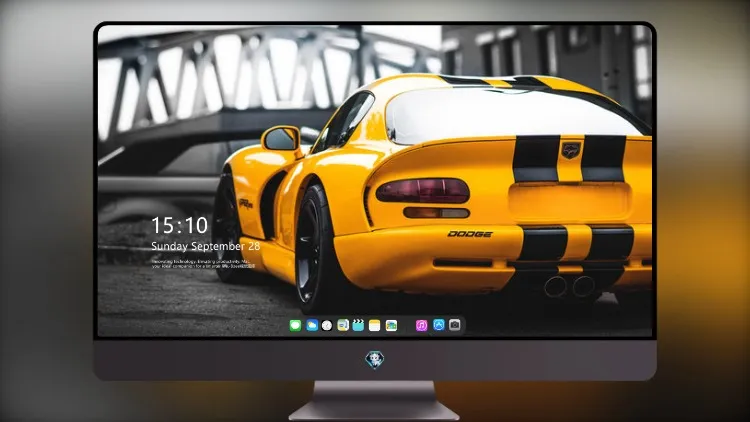The height and width of the screenshot is (422, 750).
Task: Open the yellow Notes app in dock
Action: click(x=375, y=325)
